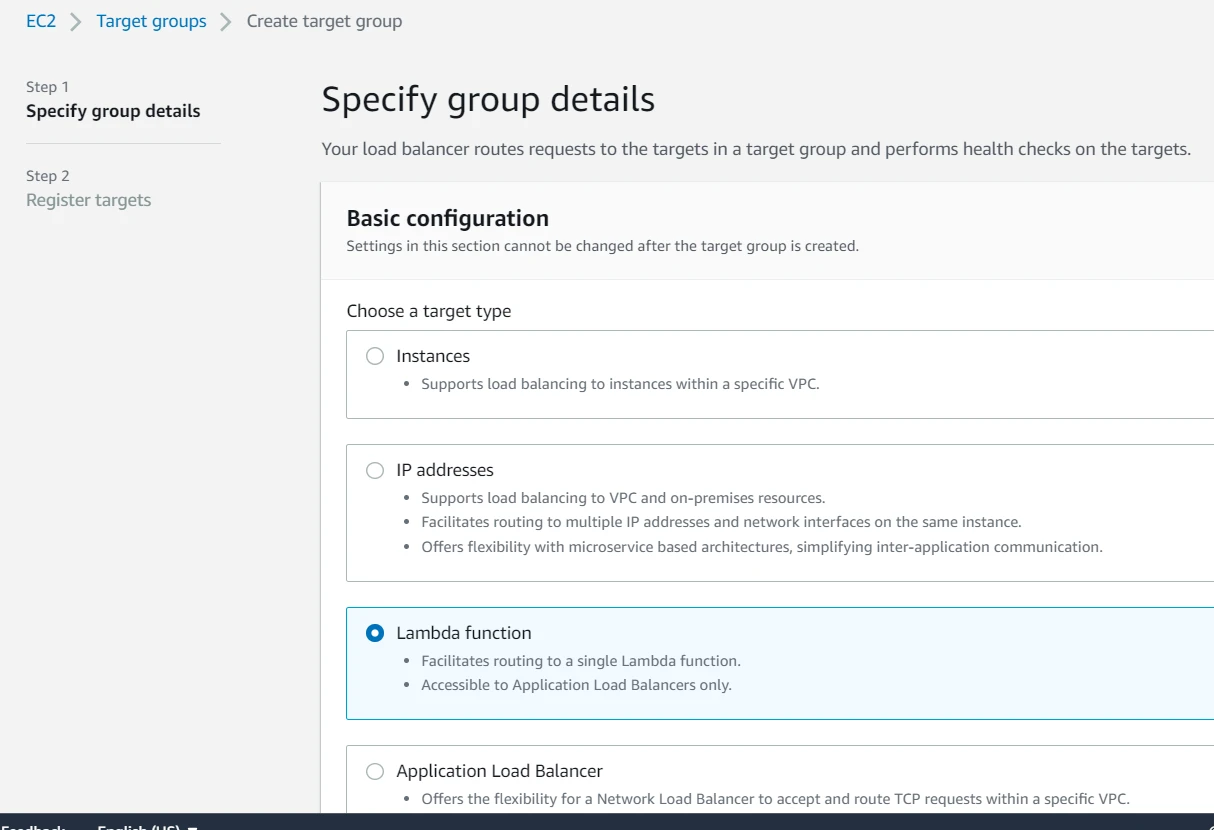Viewport: 1214px width, 830px height.
Task: Click 'Supports load balancing to instances' description
Action: pos(620,383)
